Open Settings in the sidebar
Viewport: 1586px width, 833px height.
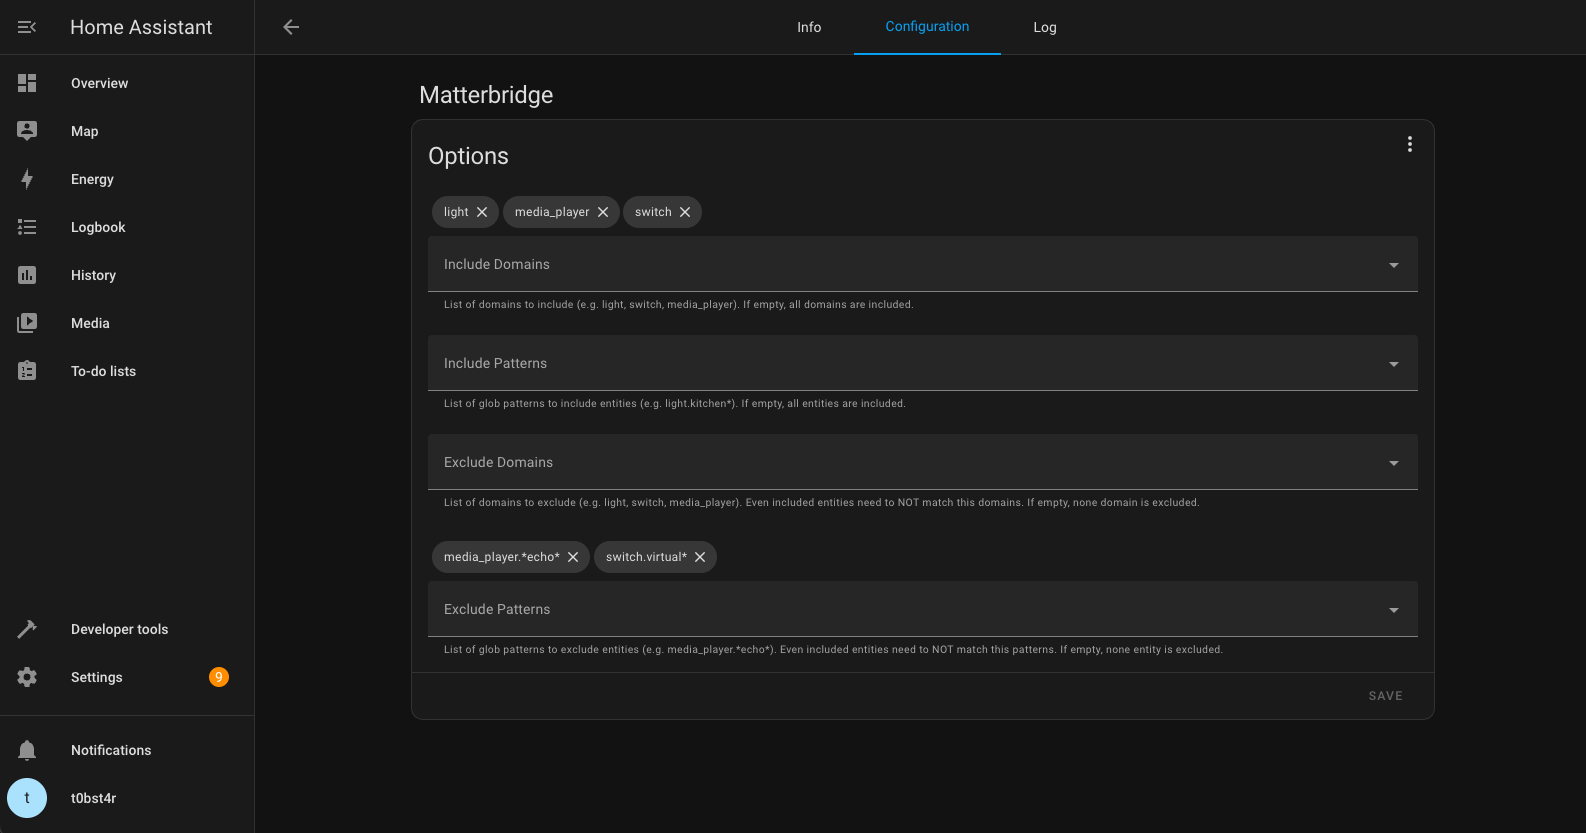coord(127,677)
